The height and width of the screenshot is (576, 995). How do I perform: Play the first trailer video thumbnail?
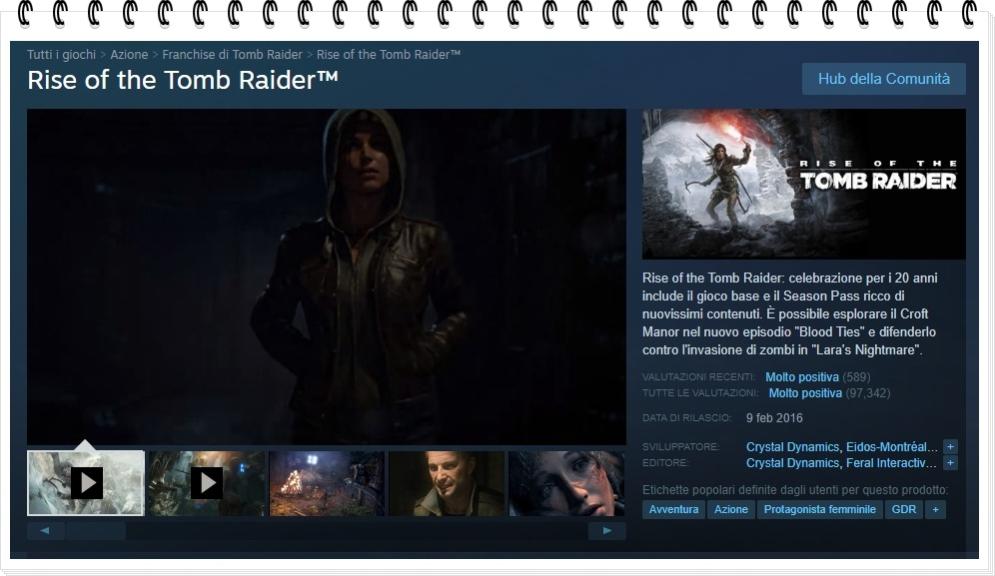[x=86, y=483]
